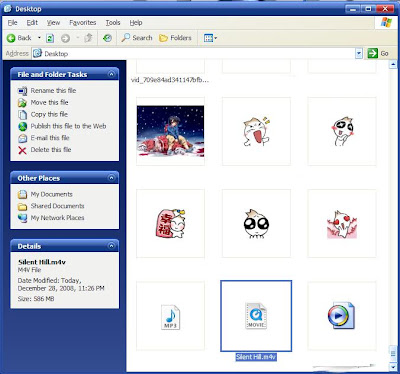
Task: Select the blushing panda-eyed cat thumbnail
Action: point(342,131)
